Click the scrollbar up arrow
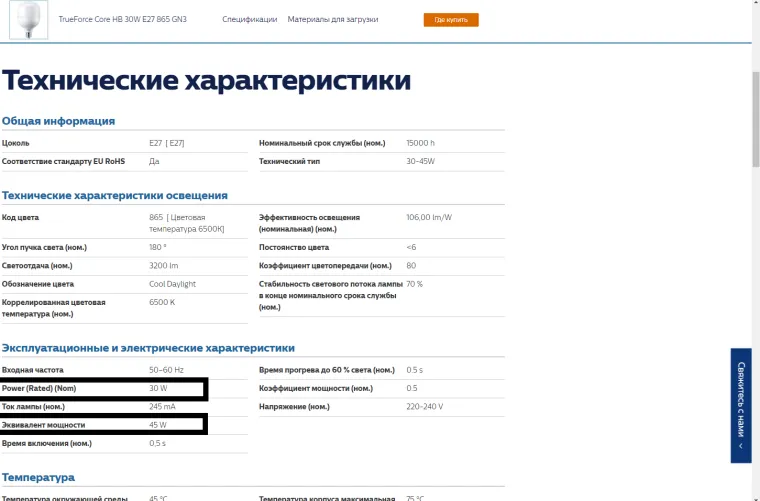The height and width of the screenshot is (501, 760). [755, 5]
